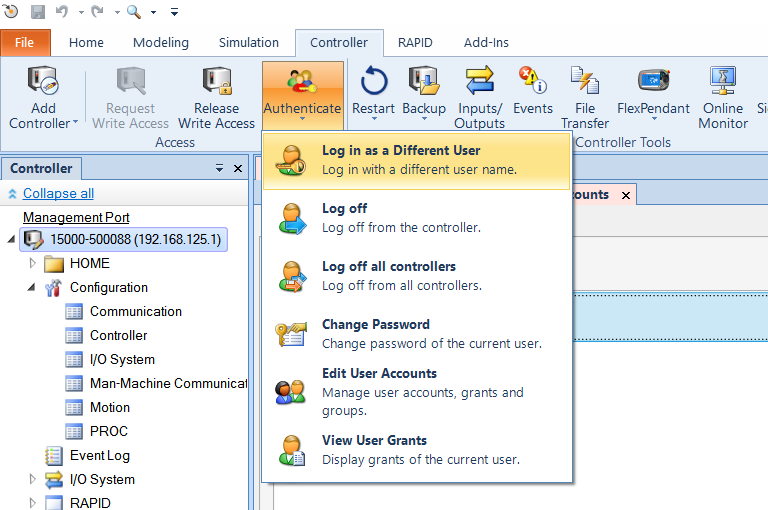The image size is (768, 510).
Task: Choose Log off from the menu
Action: pos(417,218)
